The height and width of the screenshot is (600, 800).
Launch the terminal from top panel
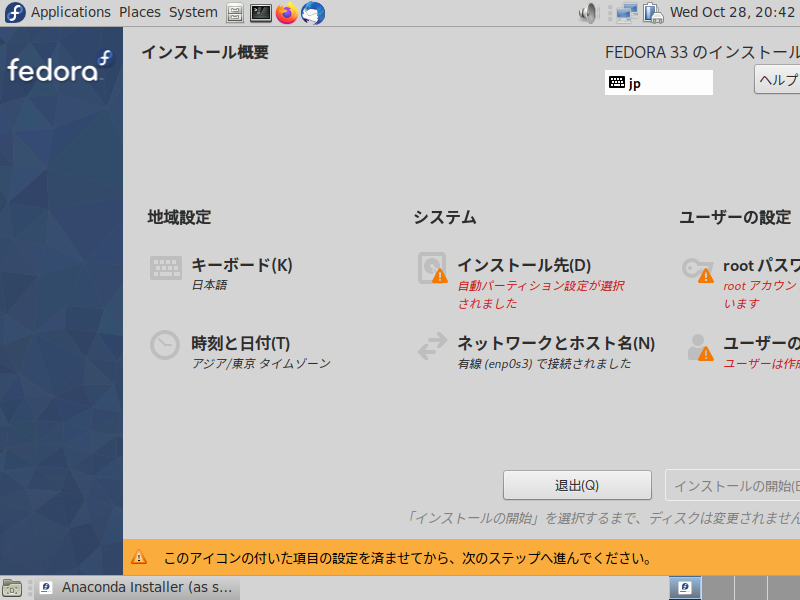[261, 13]
